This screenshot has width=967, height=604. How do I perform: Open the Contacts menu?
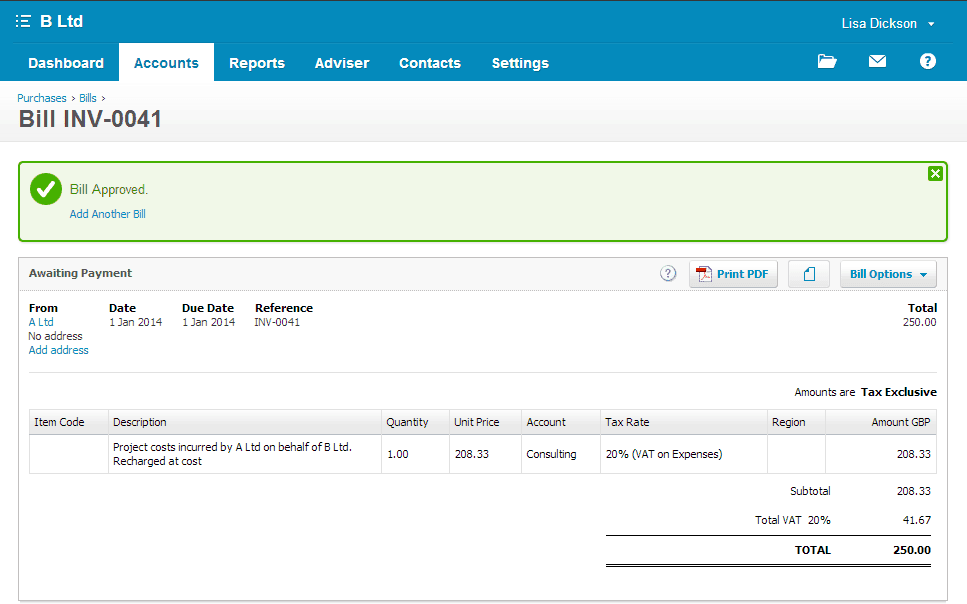(x=430, y=63)
